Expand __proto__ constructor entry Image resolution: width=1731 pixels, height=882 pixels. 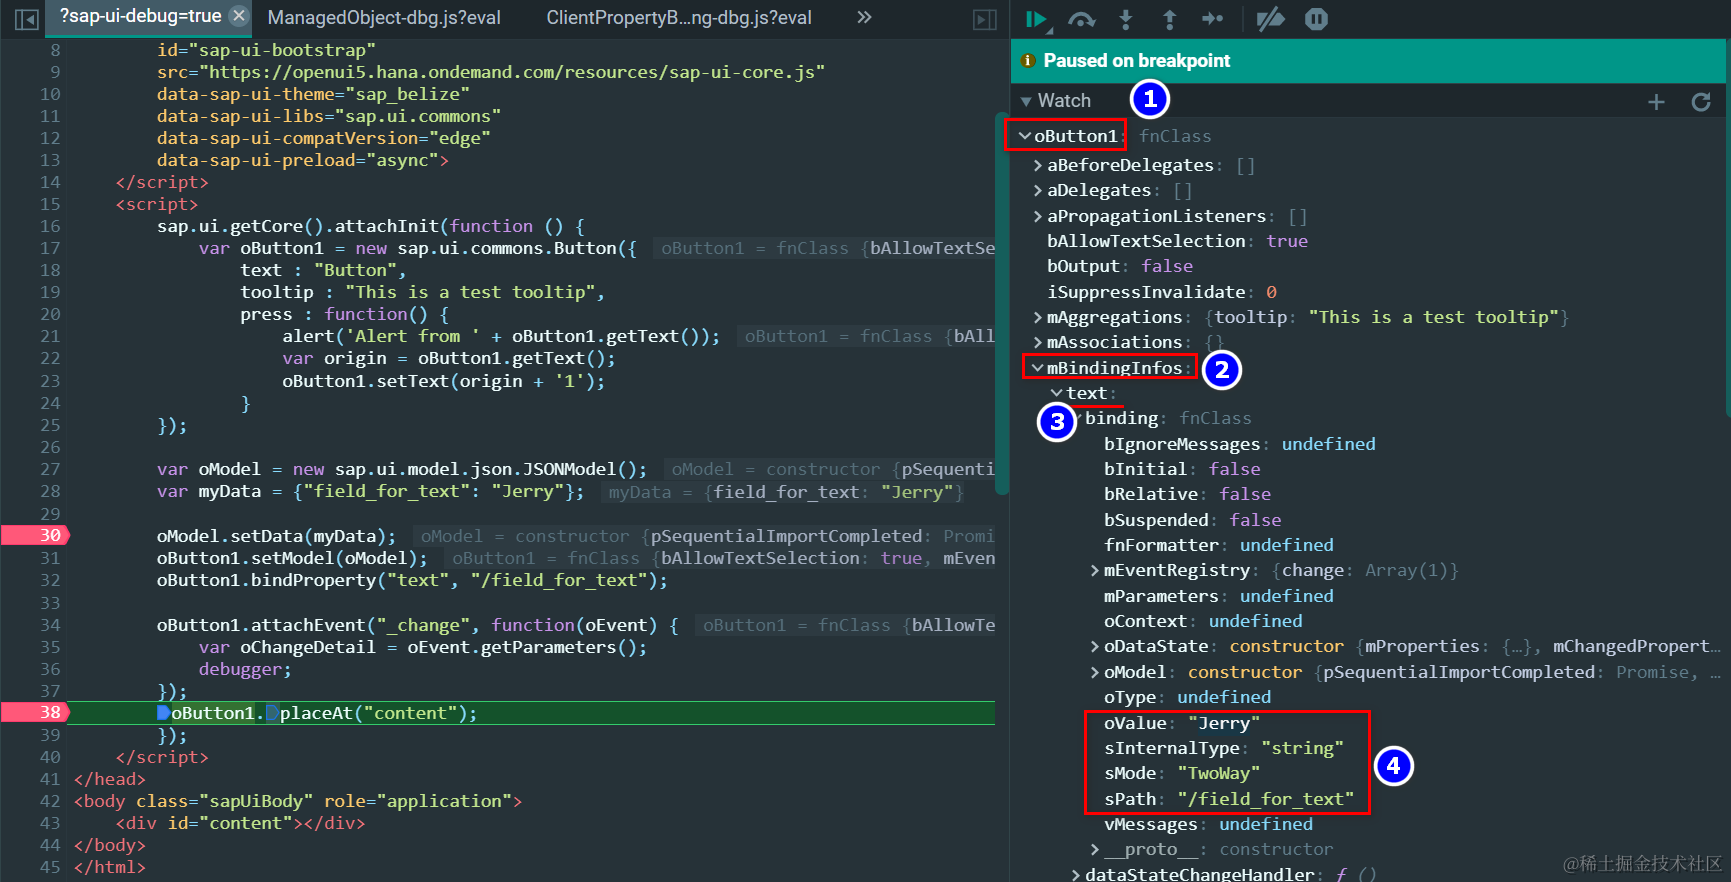coord(1095,849)
